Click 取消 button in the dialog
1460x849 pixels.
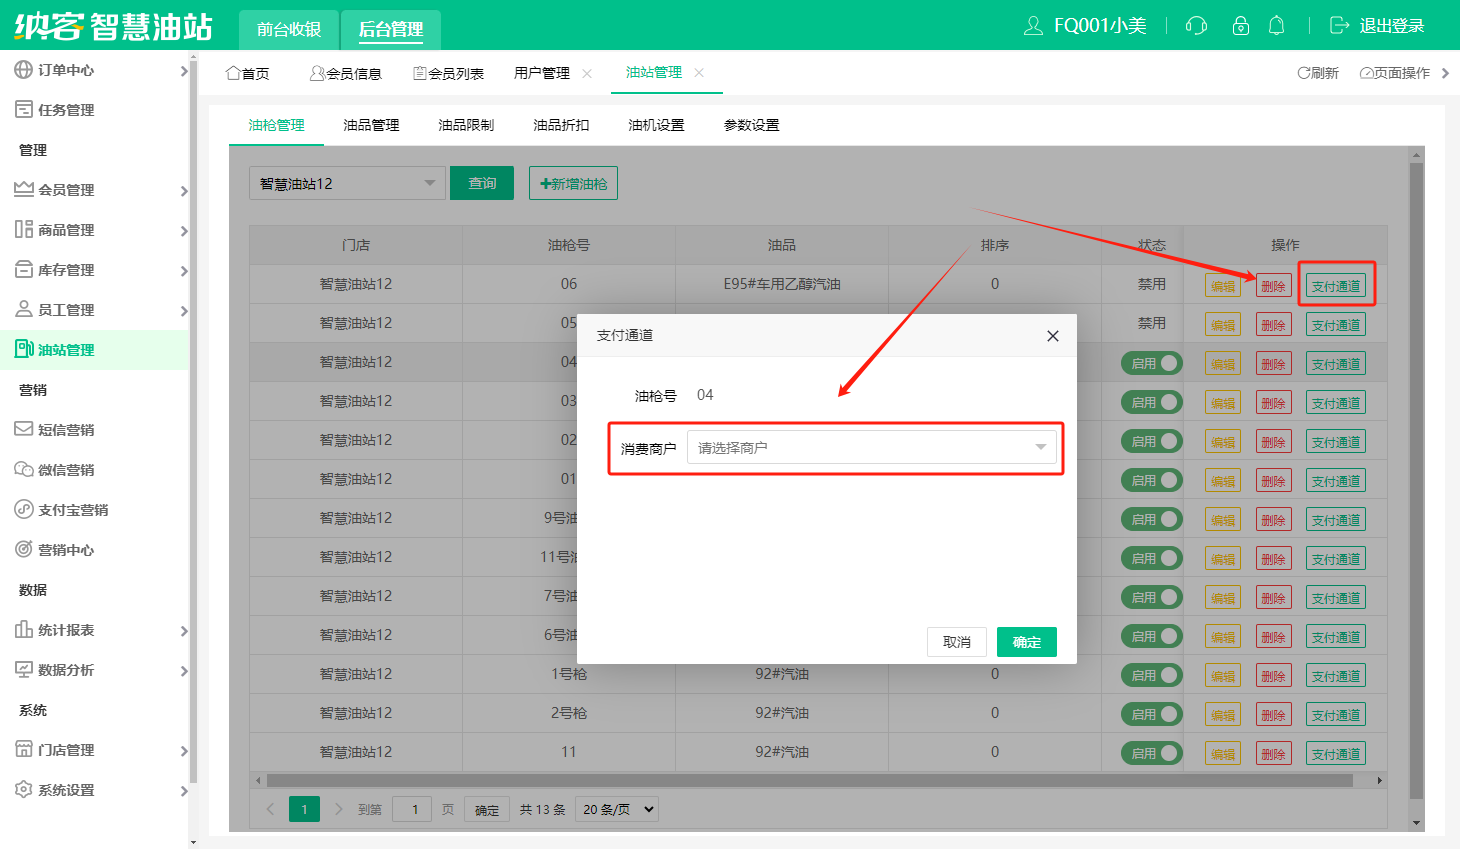pyautogui.click(x=956, y=642)
